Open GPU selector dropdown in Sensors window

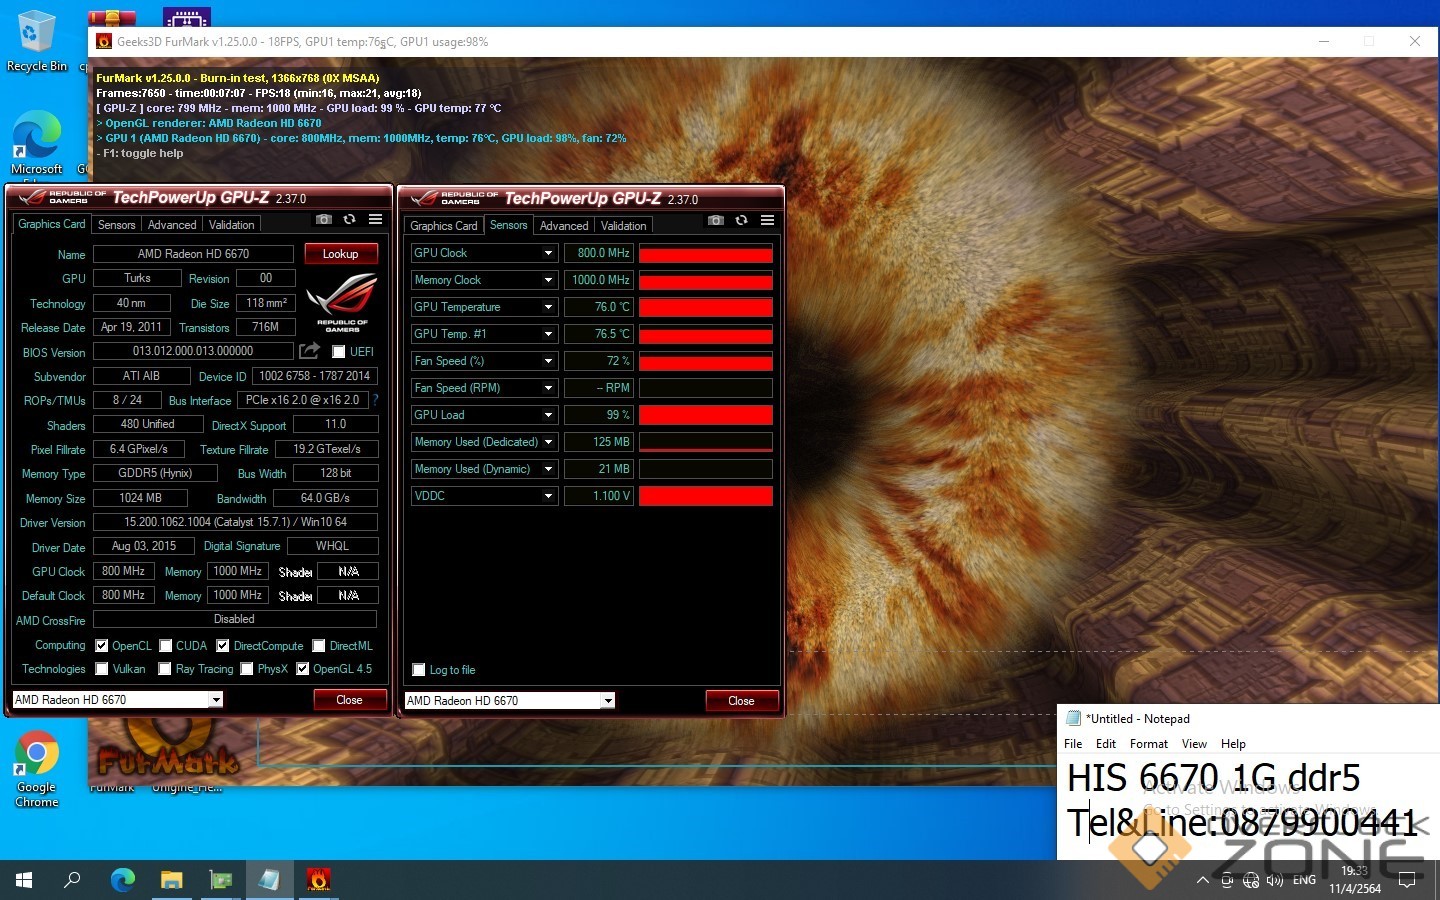(608, 701)
